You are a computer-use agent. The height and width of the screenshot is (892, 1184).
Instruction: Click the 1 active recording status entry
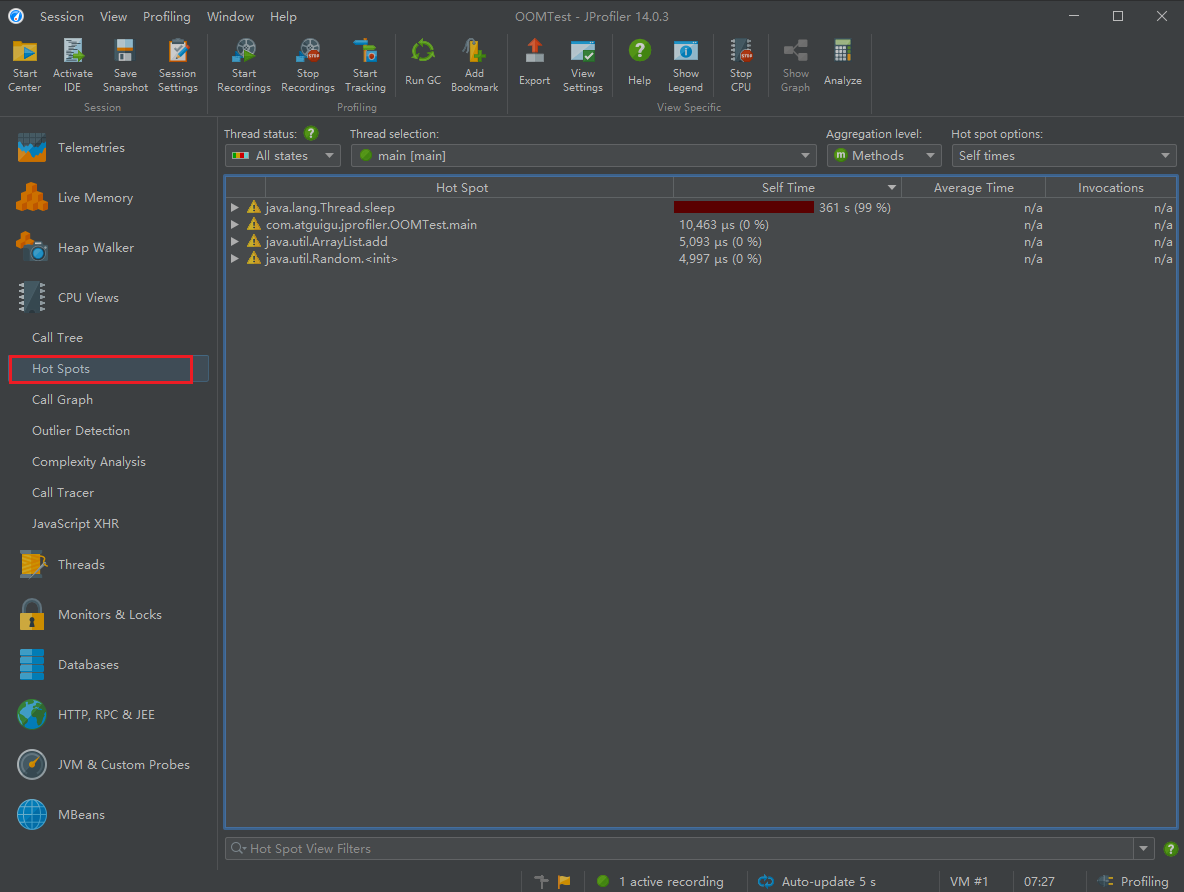[x=660, y=881]
